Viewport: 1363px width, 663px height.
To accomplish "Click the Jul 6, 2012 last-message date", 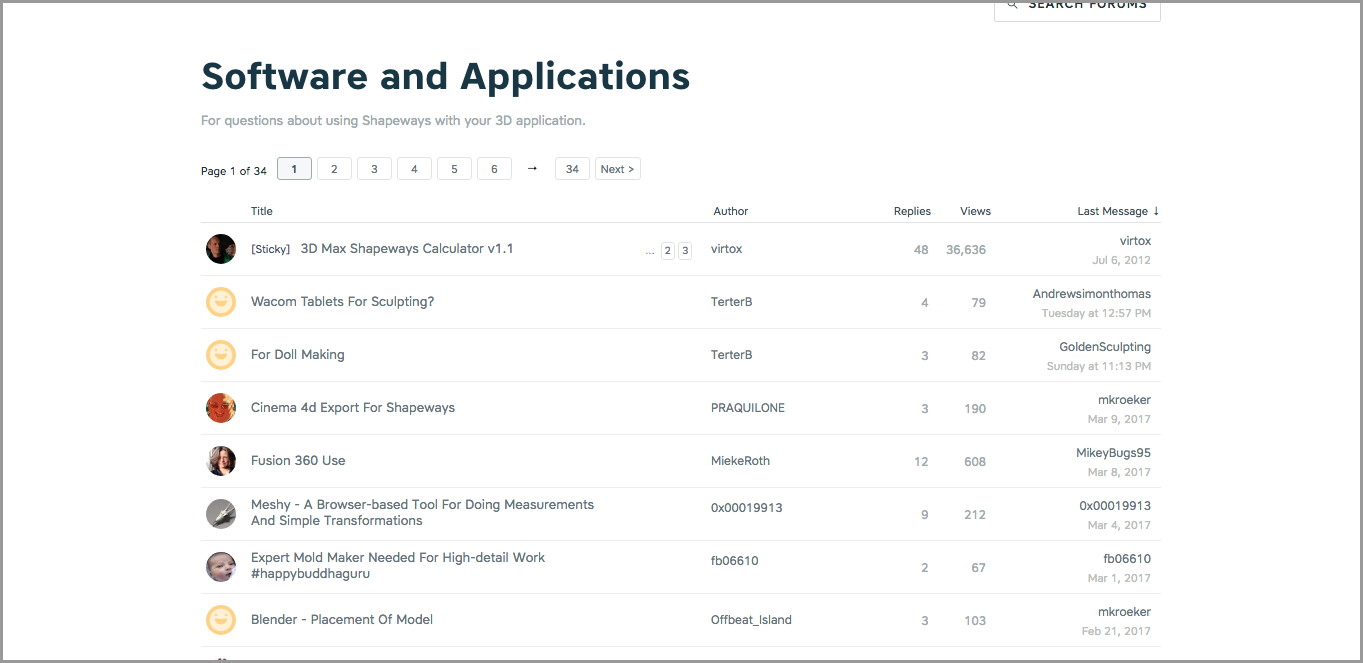I will [1121, 260].
